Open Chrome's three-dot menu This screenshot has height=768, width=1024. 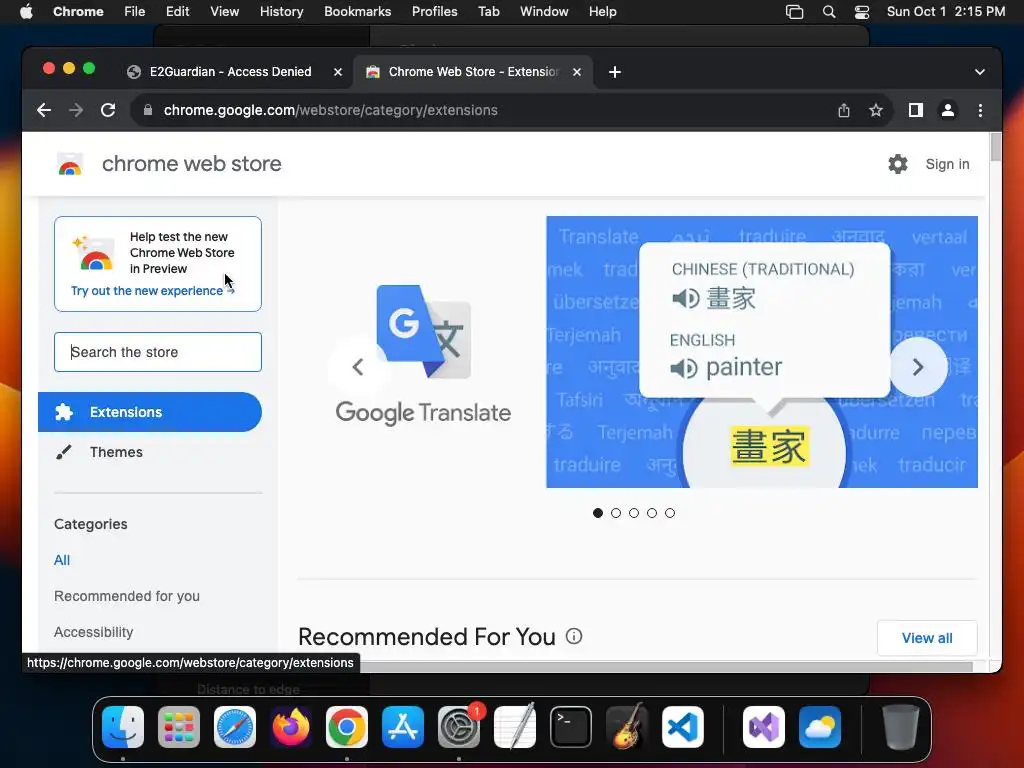pos(980,110)
